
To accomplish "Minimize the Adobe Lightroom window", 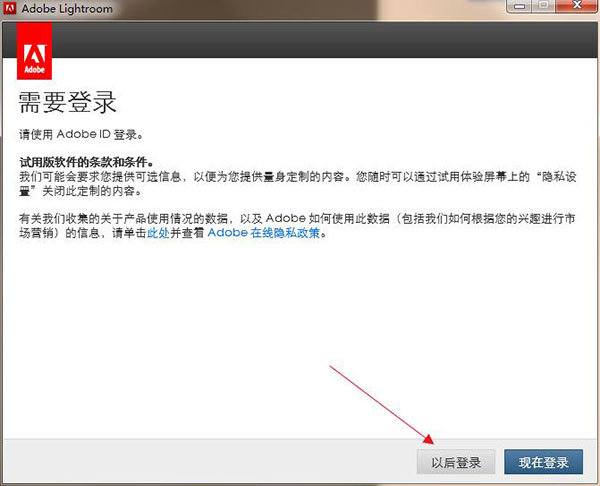I will [519, 7].
